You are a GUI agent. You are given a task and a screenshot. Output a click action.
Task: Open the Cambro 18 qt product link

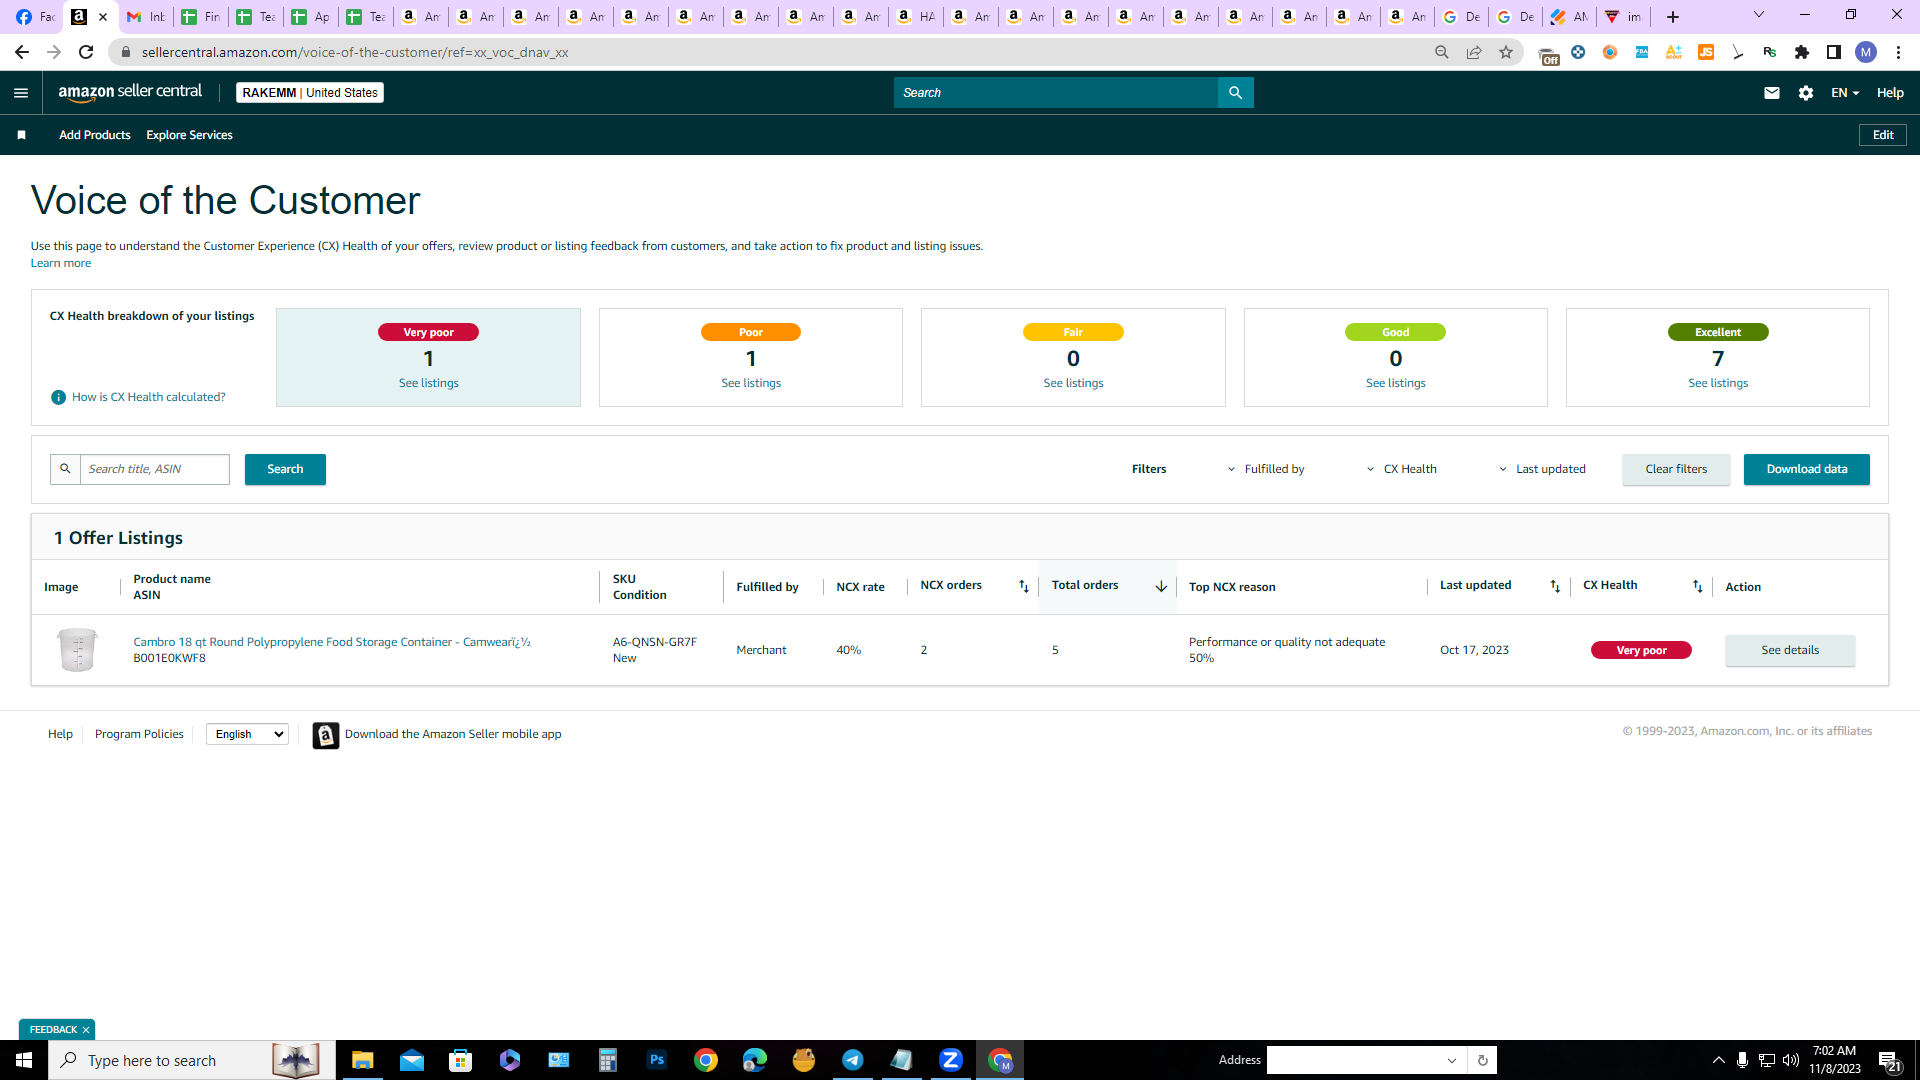pyautogui.click(x=332, y=642)
